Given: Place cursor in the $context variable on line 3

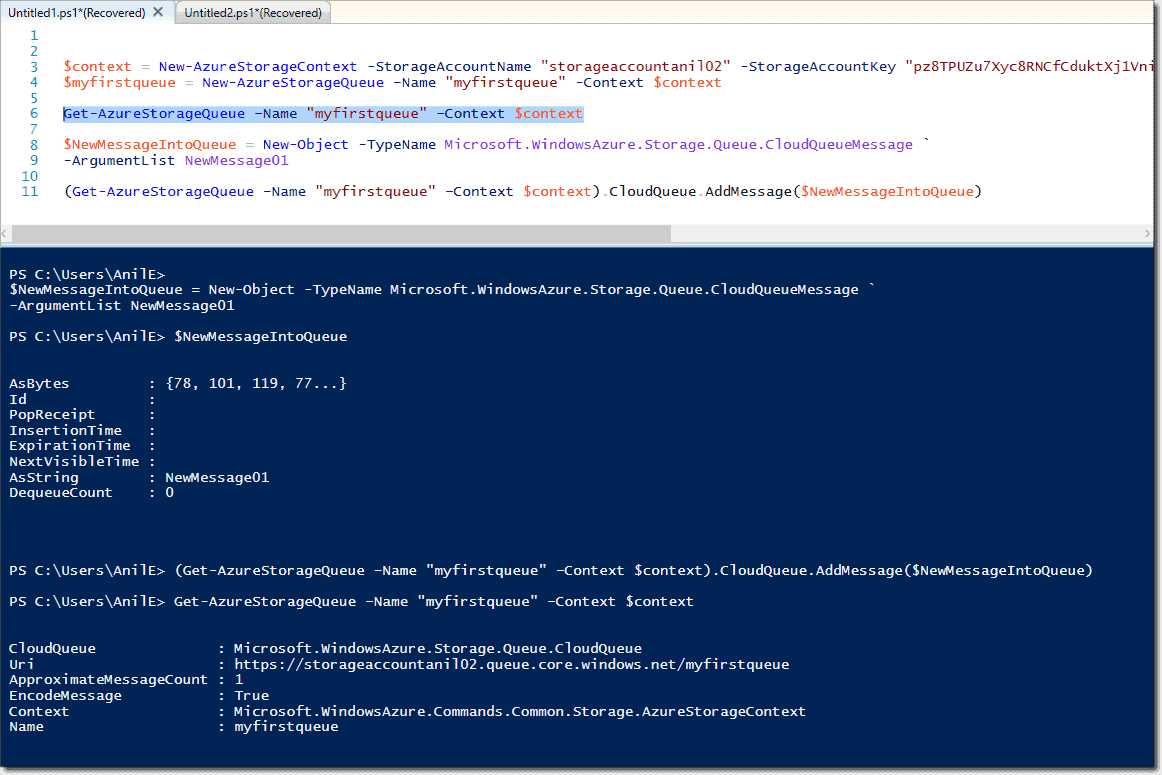Looking at the screenshot, I should point(97,66).
